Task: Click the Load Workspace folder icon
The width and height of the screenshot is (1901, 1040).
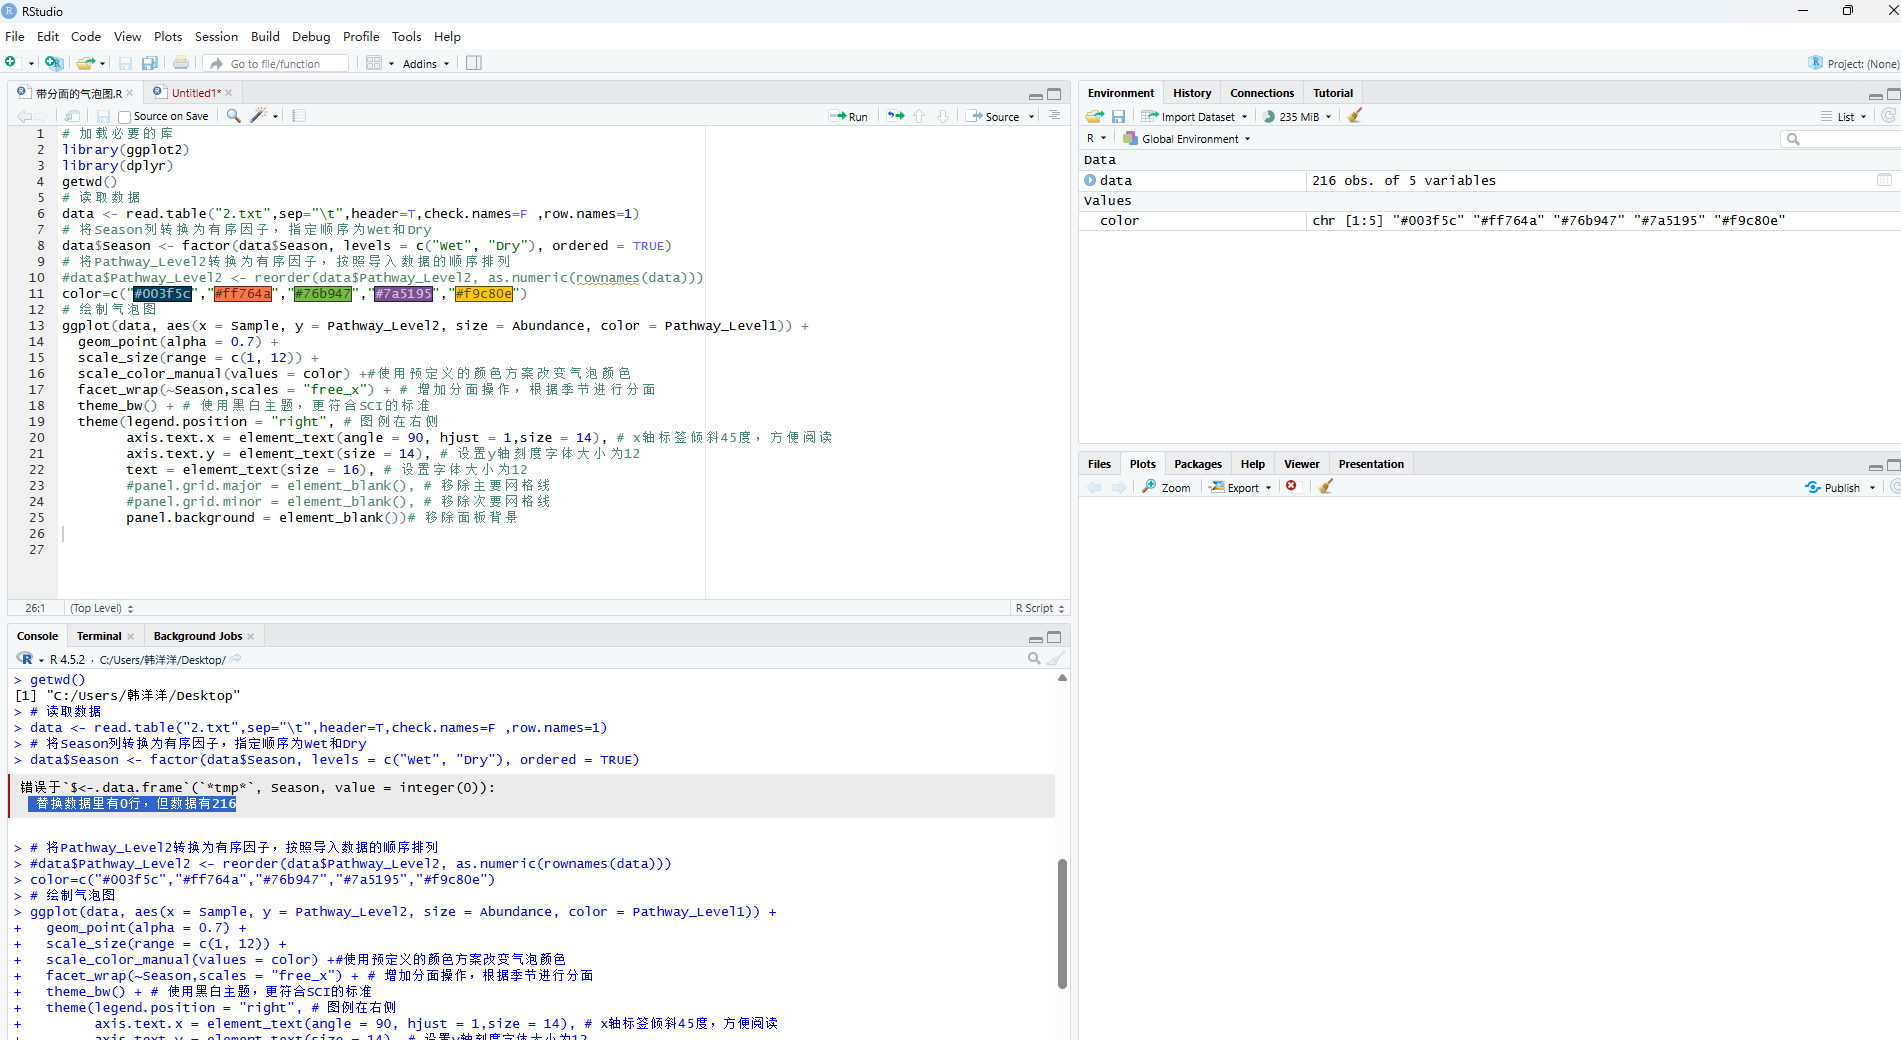Action: pos(1095,116)
